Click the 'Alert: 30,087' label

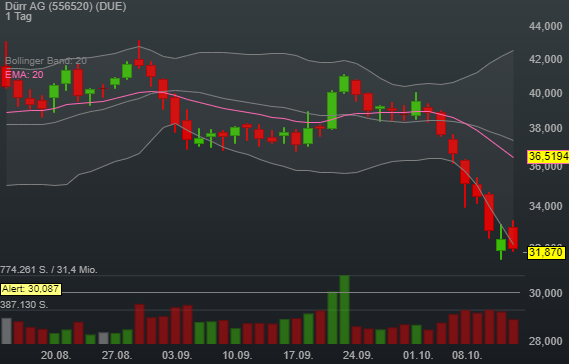[30, 289]
